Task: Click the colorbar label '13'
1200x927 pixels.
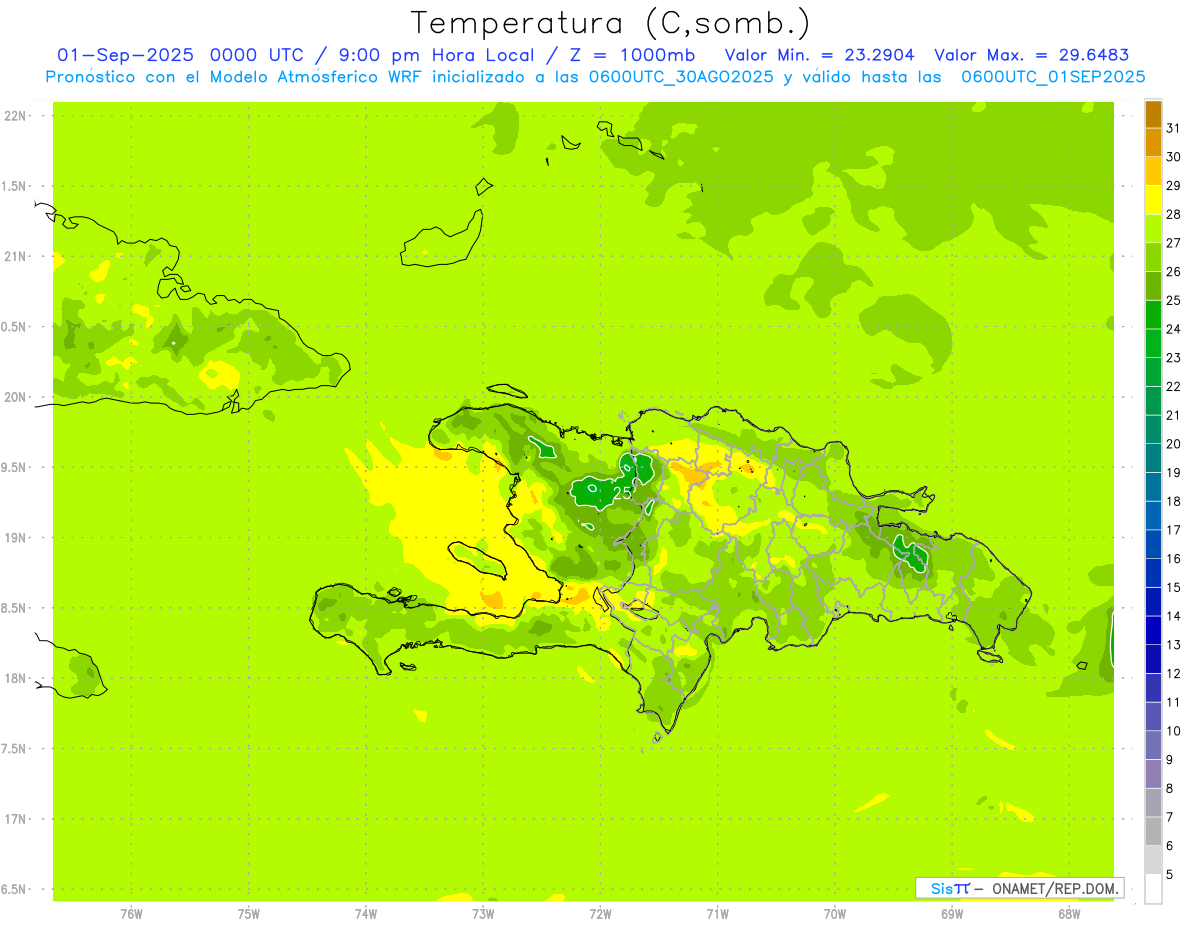Action: 1174,645
